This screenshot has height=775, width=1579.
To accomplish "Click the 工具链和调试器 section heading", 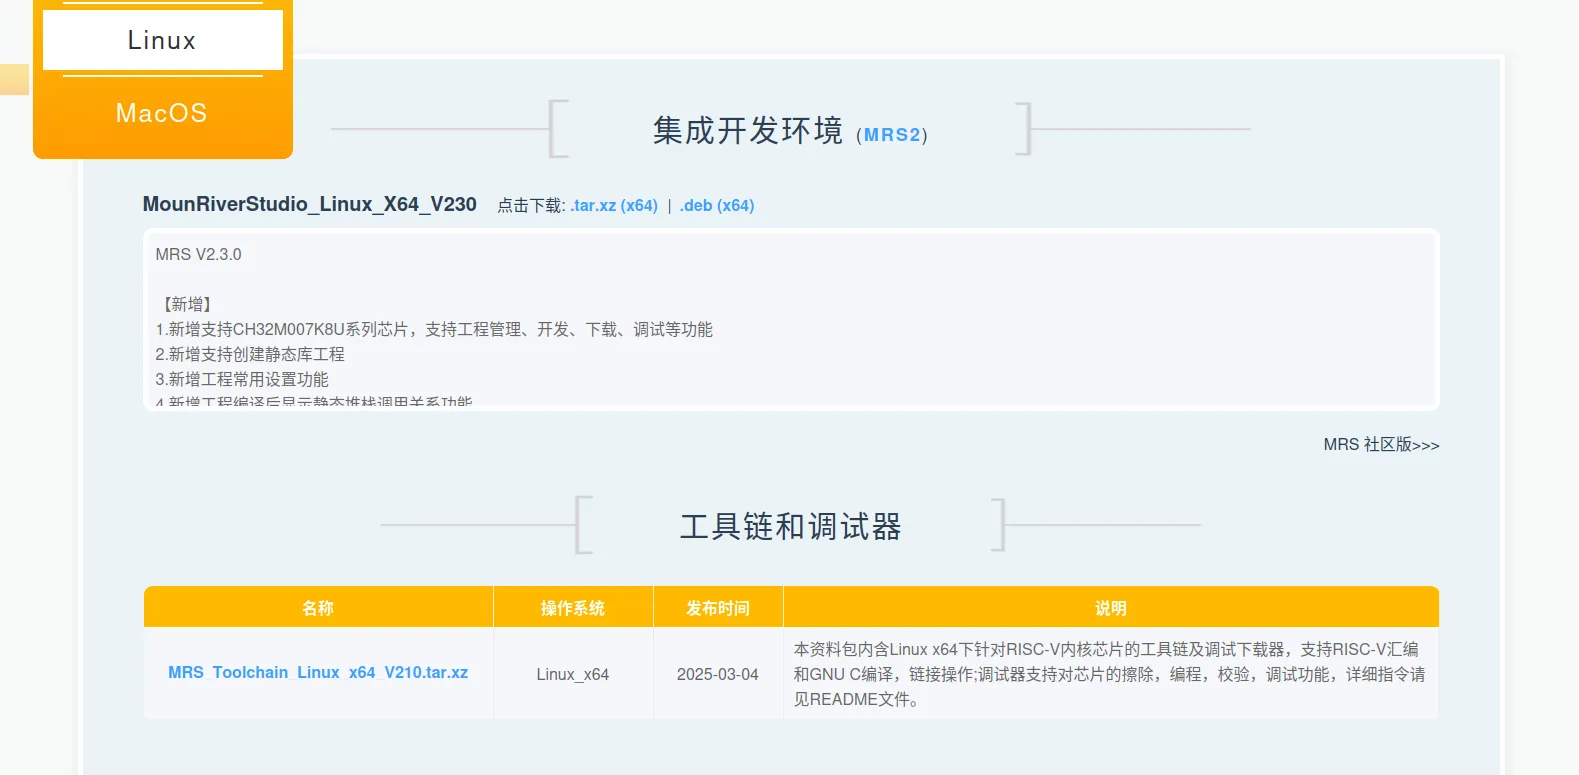I will [791, 527].
